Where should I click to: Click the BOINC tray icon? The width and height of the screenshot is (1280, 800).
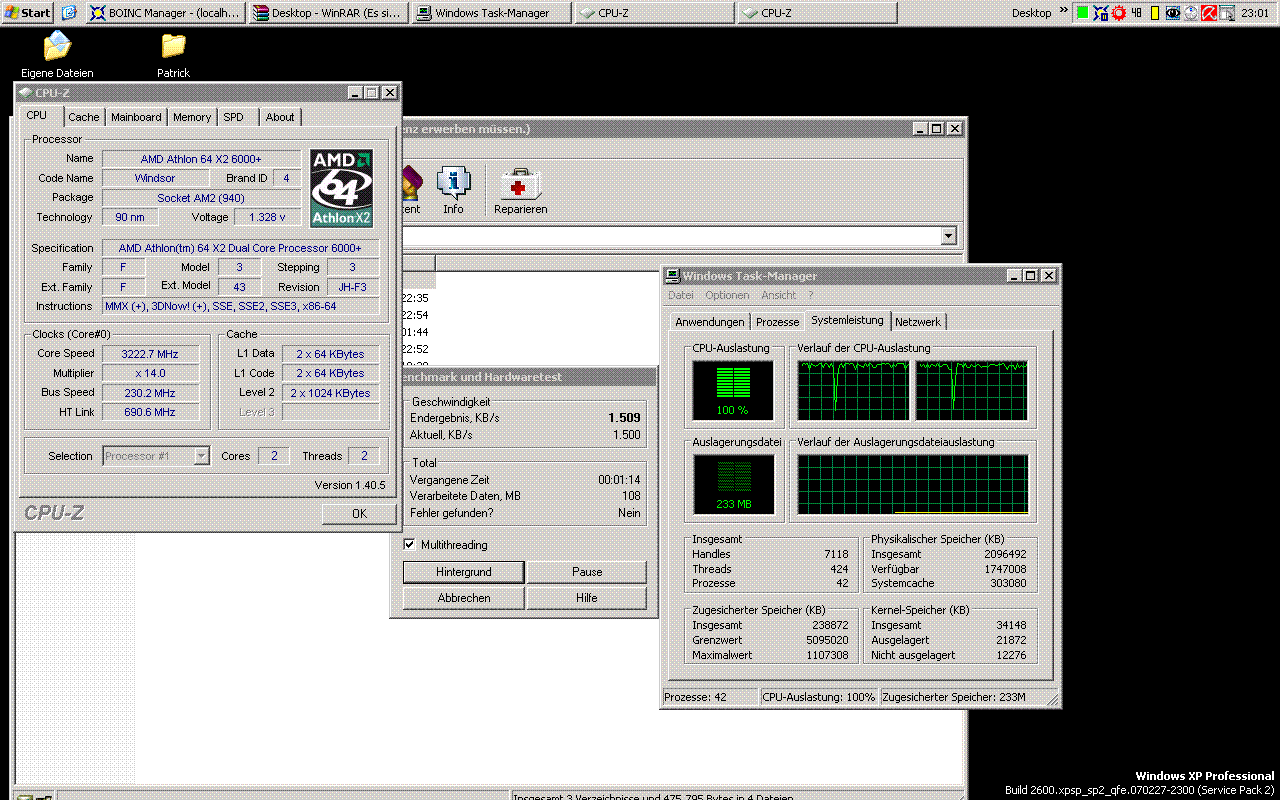coord(1101,13)
